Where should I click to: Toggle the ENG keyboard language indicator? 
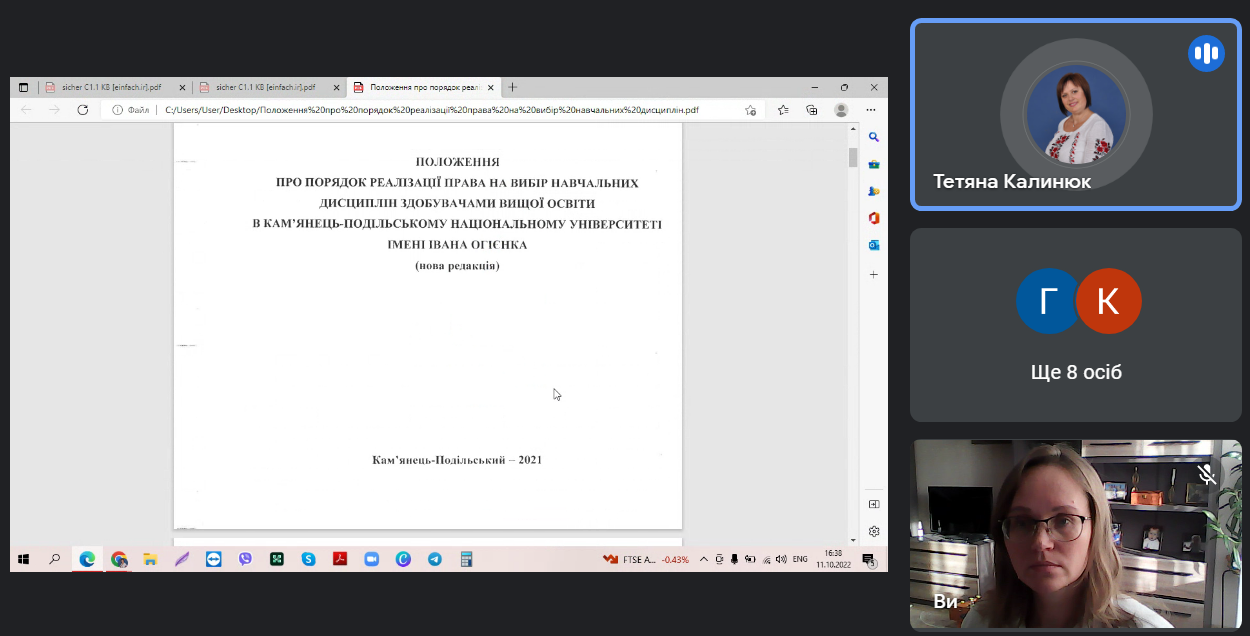[x=800, y=560]
